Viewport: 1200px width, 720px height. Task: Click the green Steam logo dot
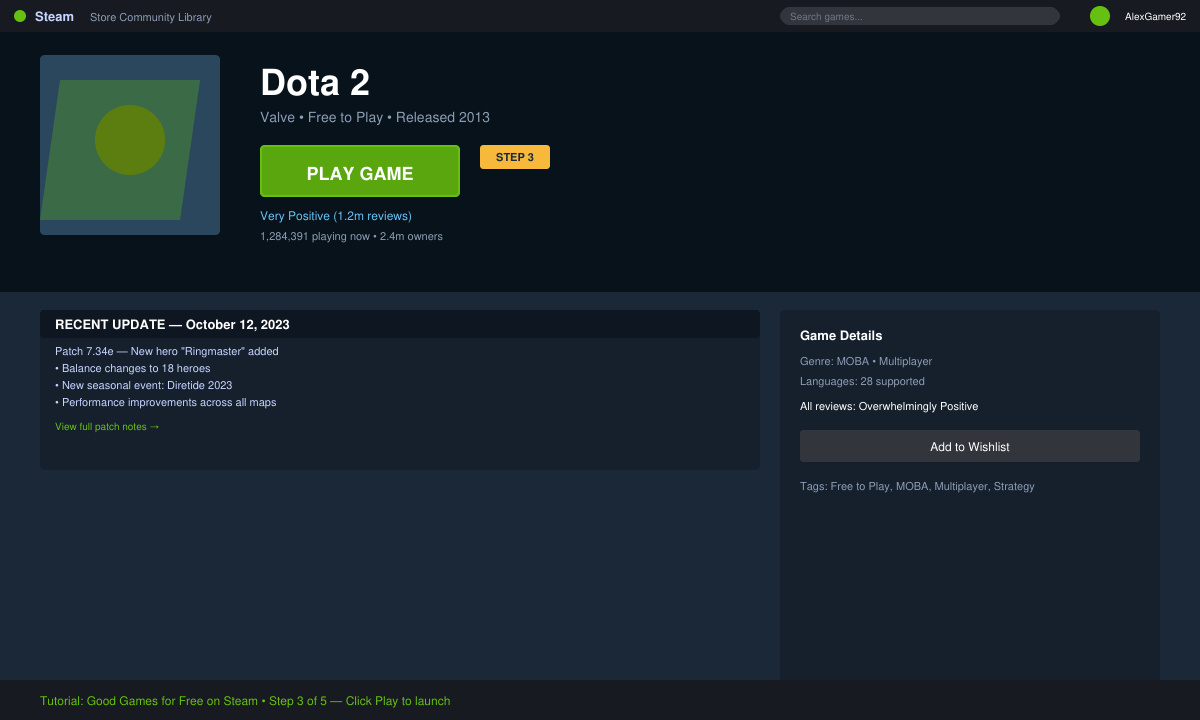(20, 16)
